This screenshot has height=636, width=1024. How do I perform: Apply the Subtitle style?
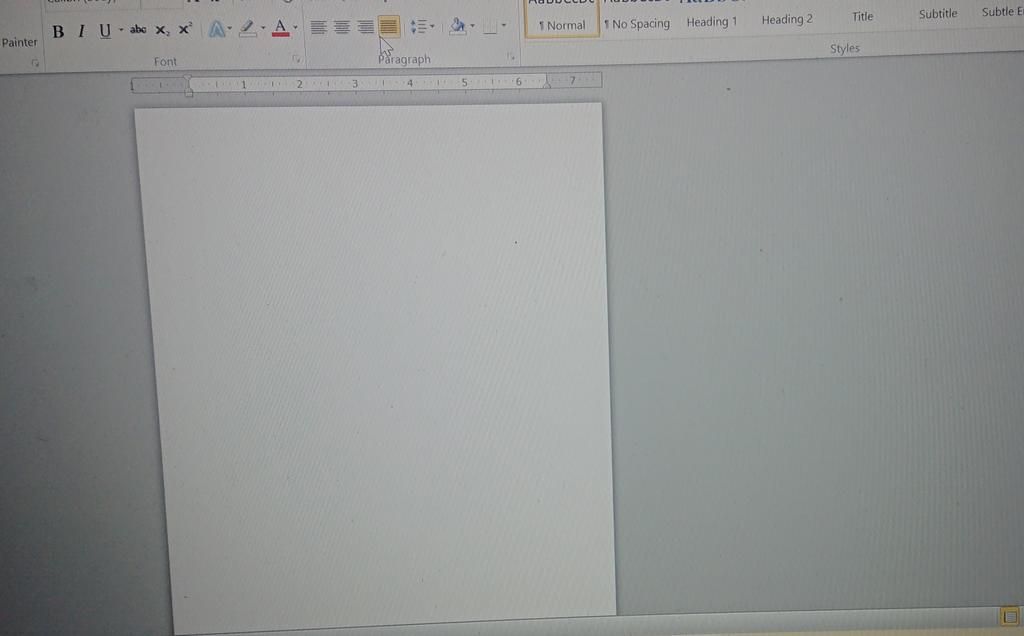[938, 14]
